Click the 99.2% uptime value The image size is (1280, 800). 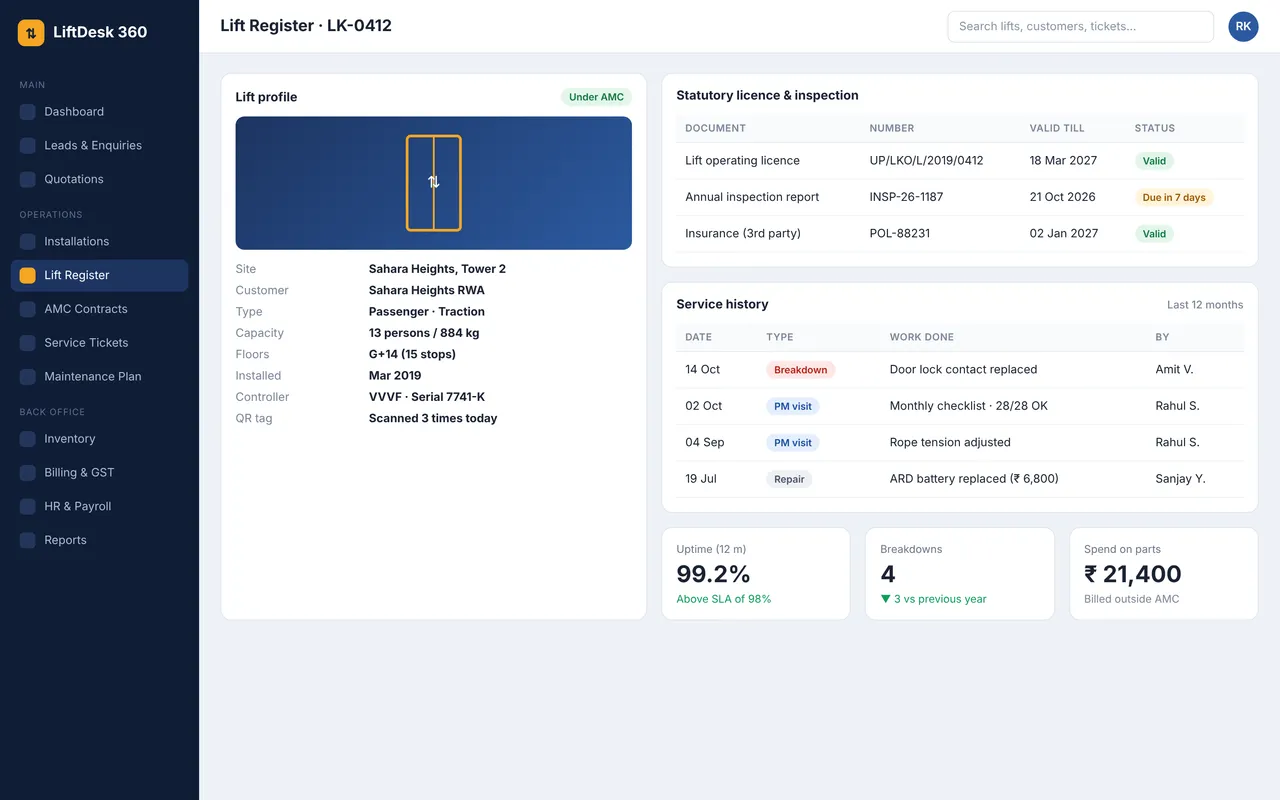pos(713,574)
